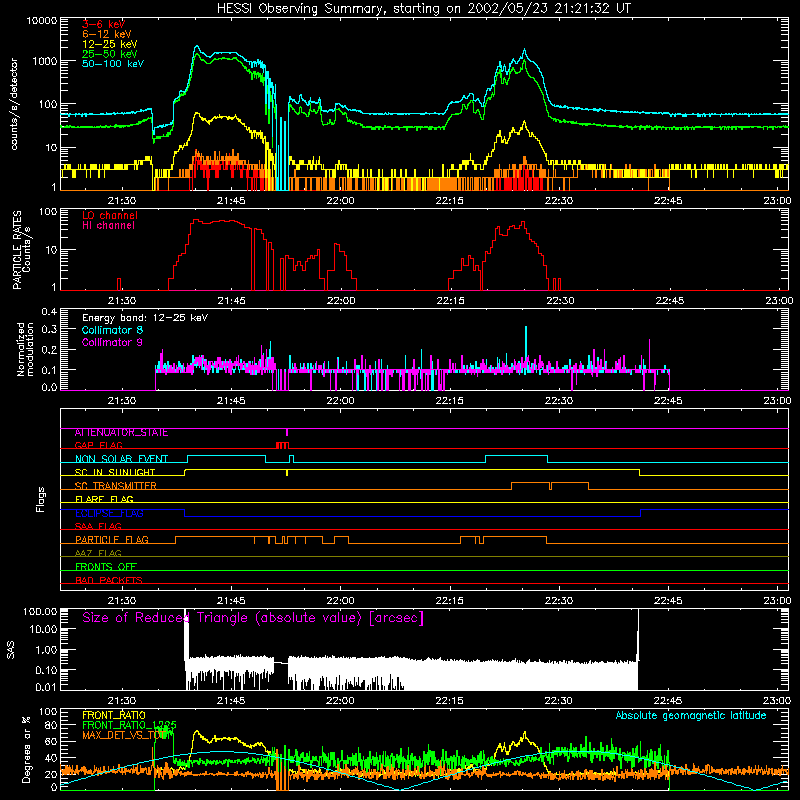
Task: Click the AAZ_FLAG label
Action: pos(98,554)
